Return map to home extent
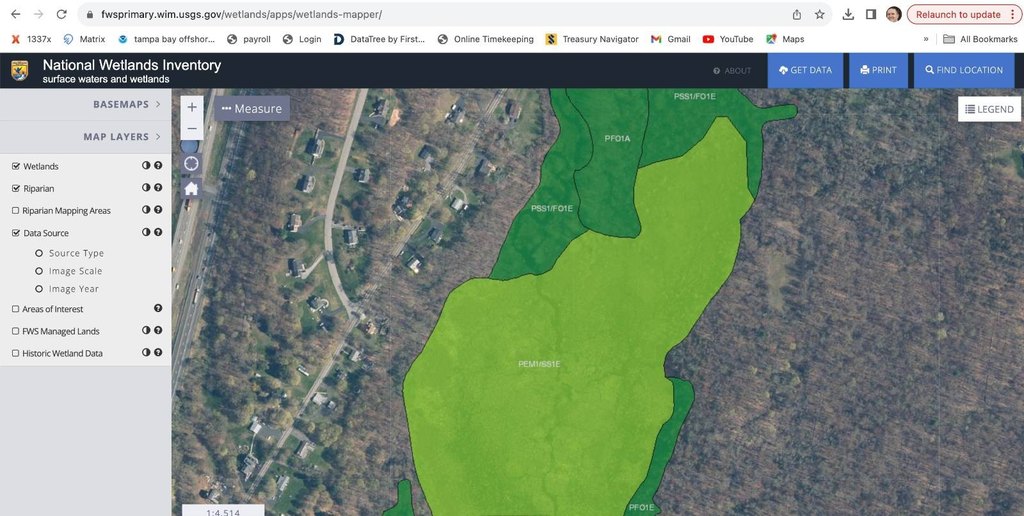This screenshot has height=516, width=1024. pyautogui.click(x=191, y=188)
